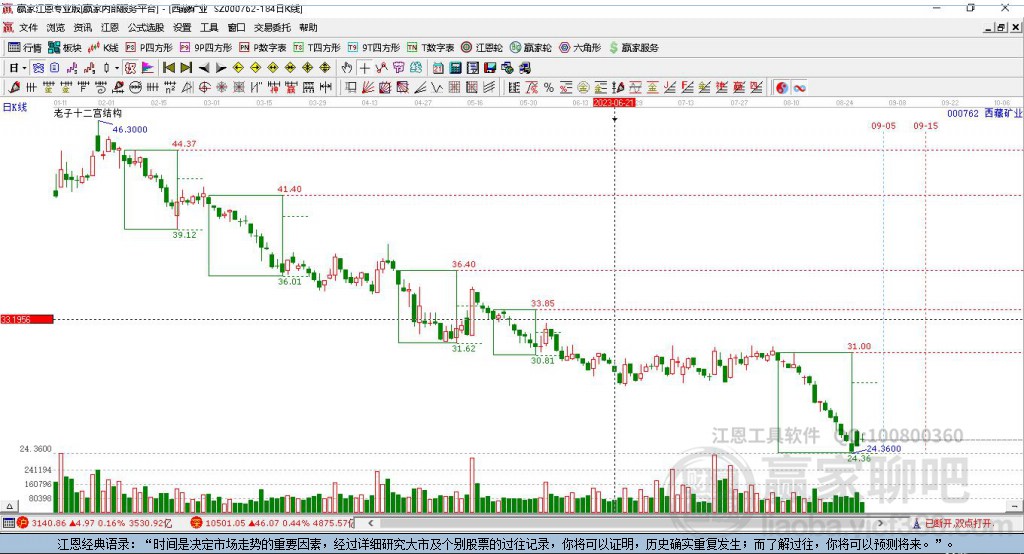This screenshot has width=1024, height=554.
Task: Click the save floppy disk icon
Action: [490, 68]
